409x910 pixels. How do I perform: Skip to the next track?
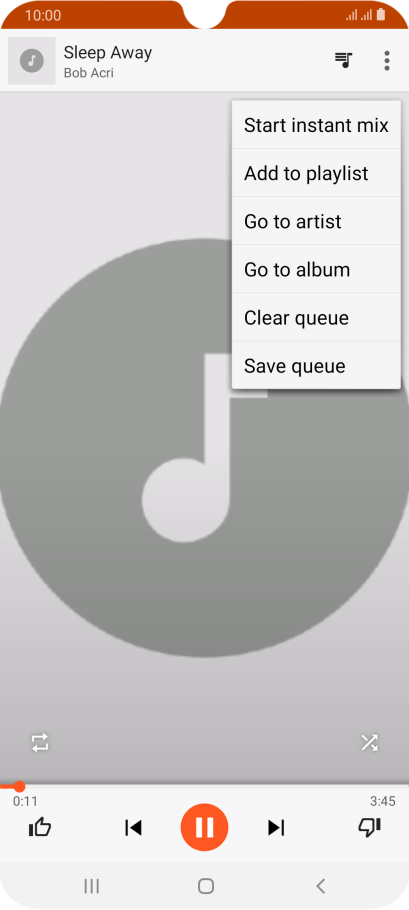276,828
